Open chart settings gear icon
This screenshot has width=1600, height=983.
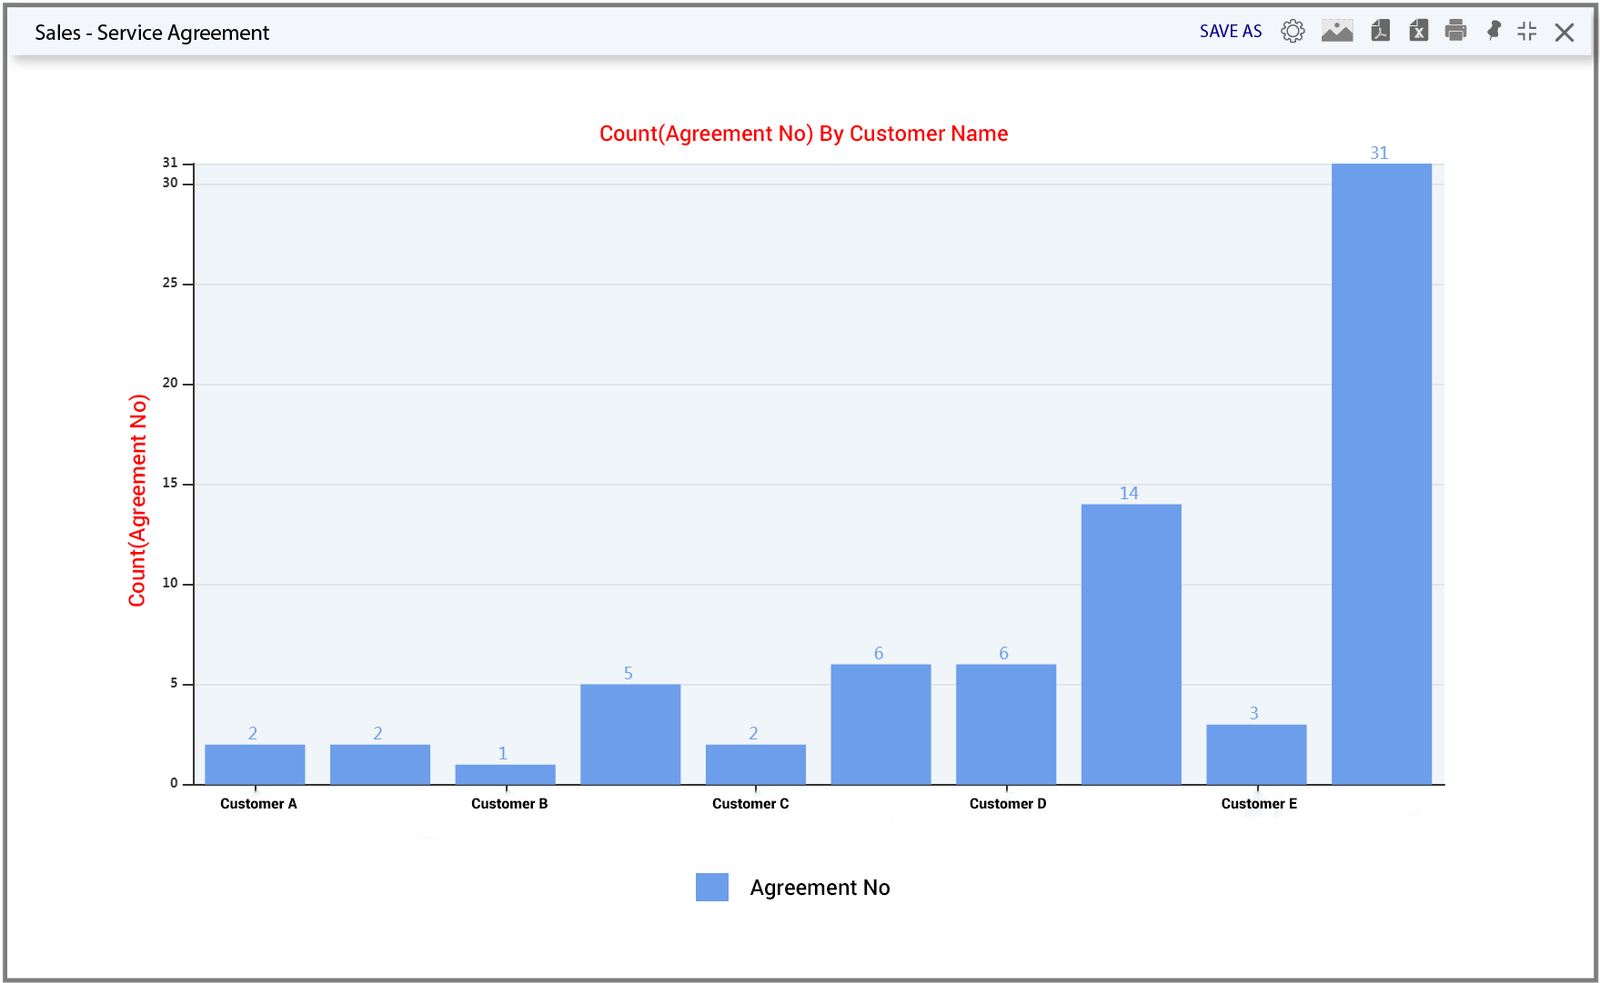coord(1293,31)
